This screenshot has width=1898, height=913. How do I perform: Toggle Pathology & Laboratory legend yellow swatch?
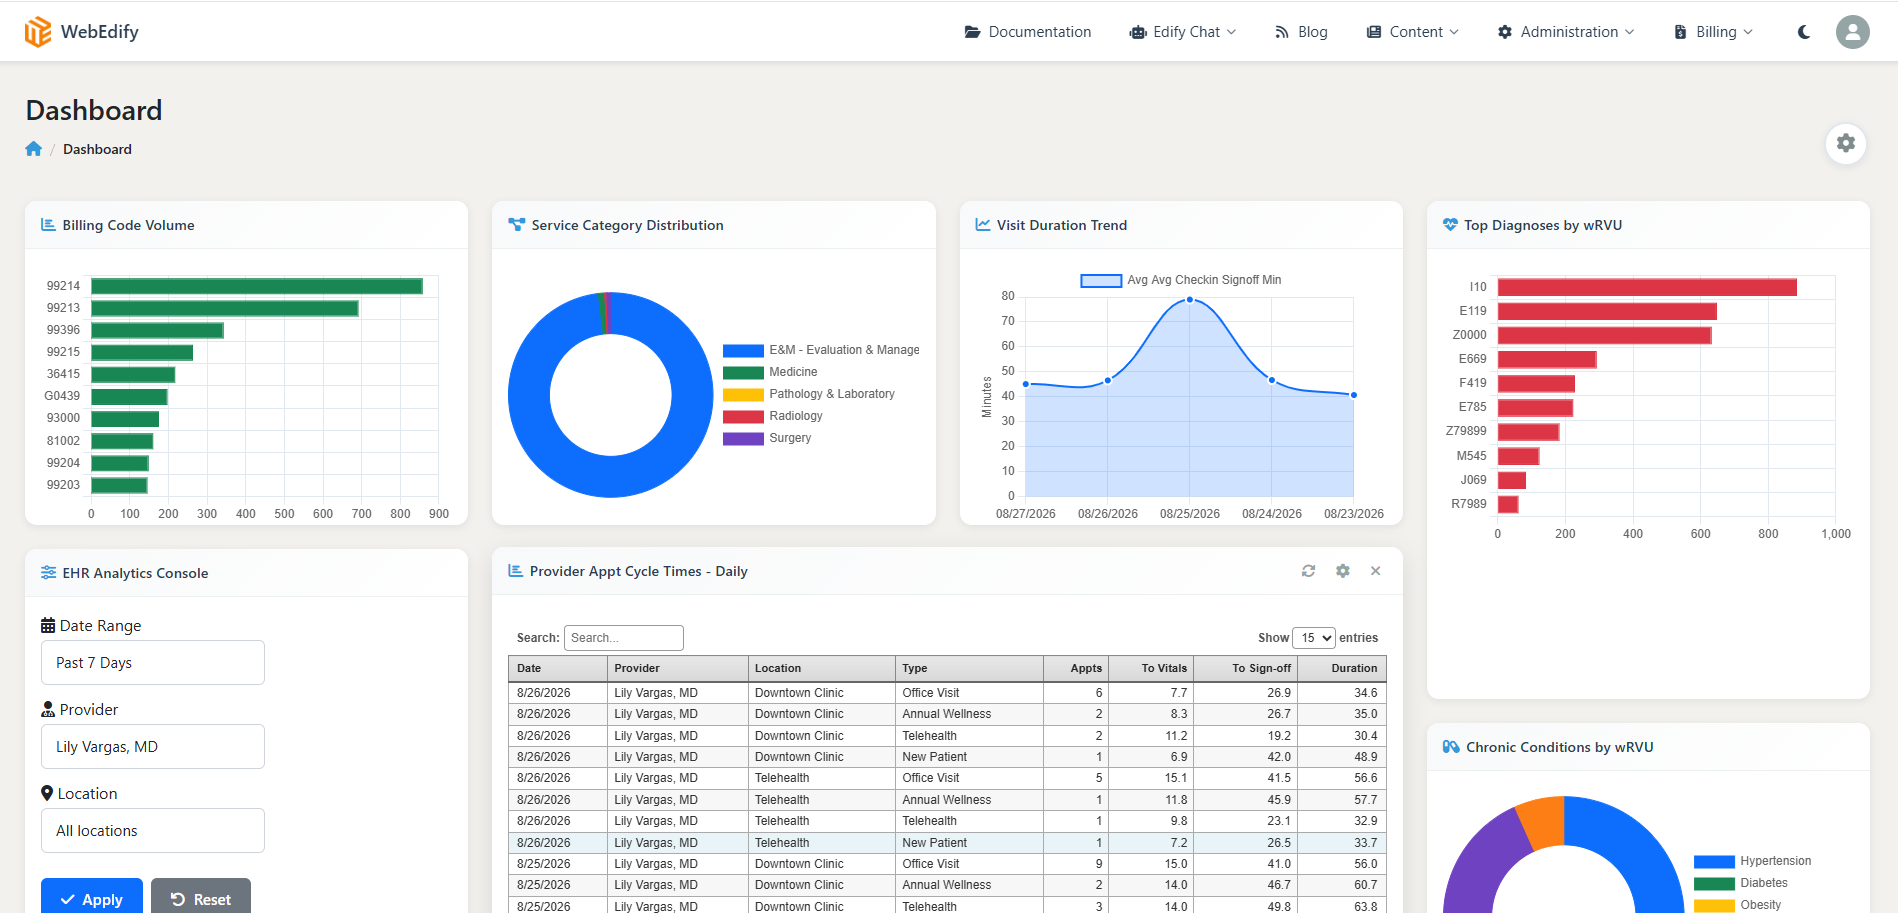click(743, 394)
